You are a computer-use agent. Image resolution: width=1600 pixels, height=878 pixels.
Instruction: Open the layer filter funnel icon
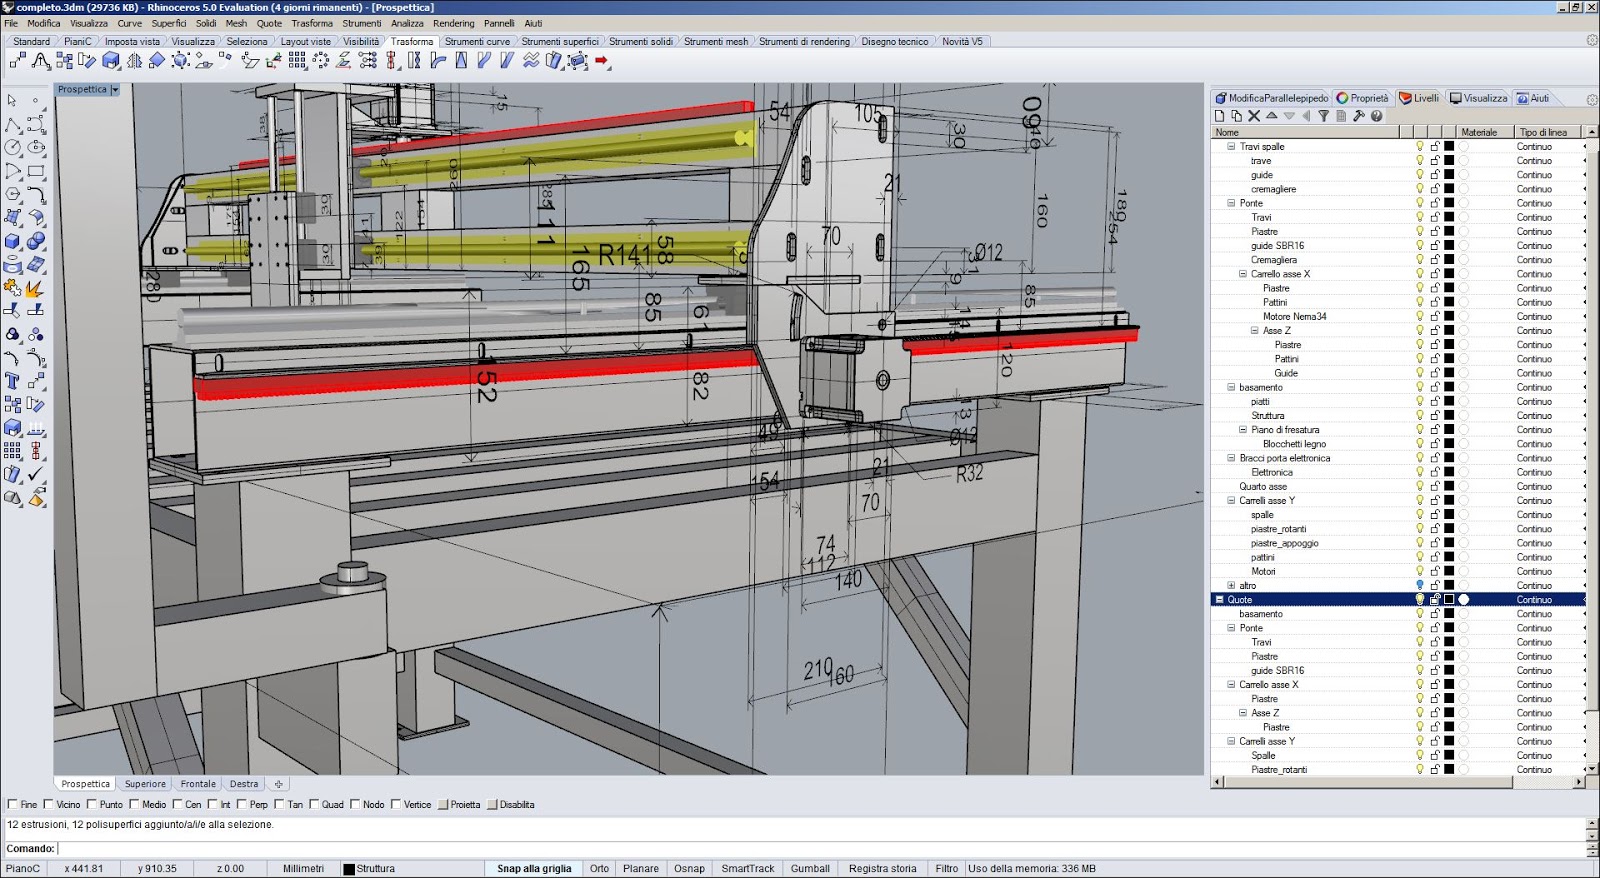click(1323, 116)
